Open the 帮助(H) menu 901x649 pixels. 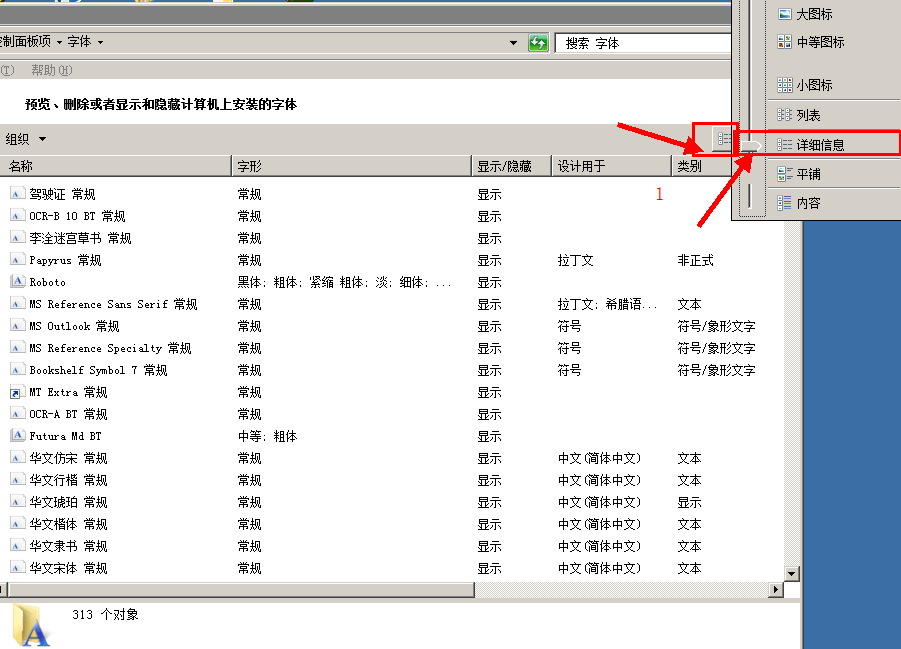click(51, 70)
